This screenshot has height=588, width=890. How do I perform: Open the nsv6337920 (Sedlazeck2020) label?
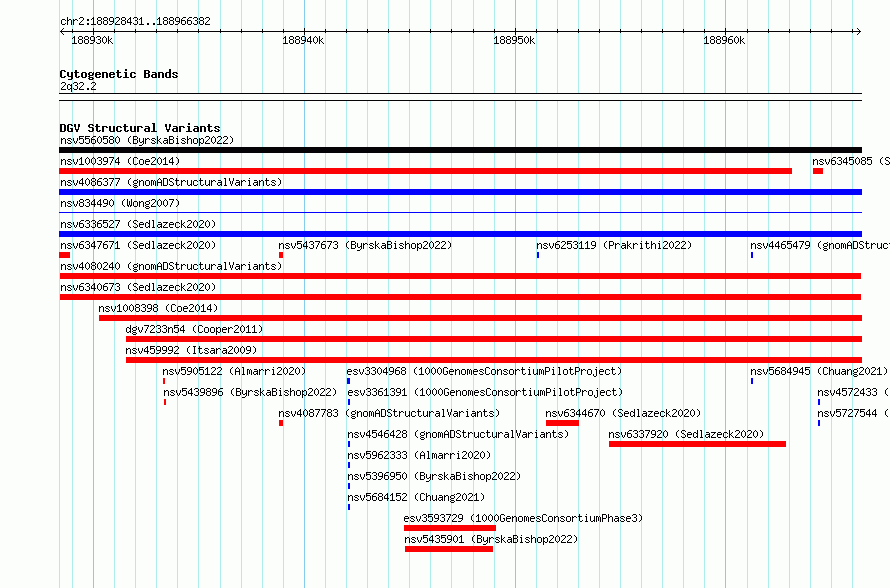pyautogui.click(x=686, y=434)
